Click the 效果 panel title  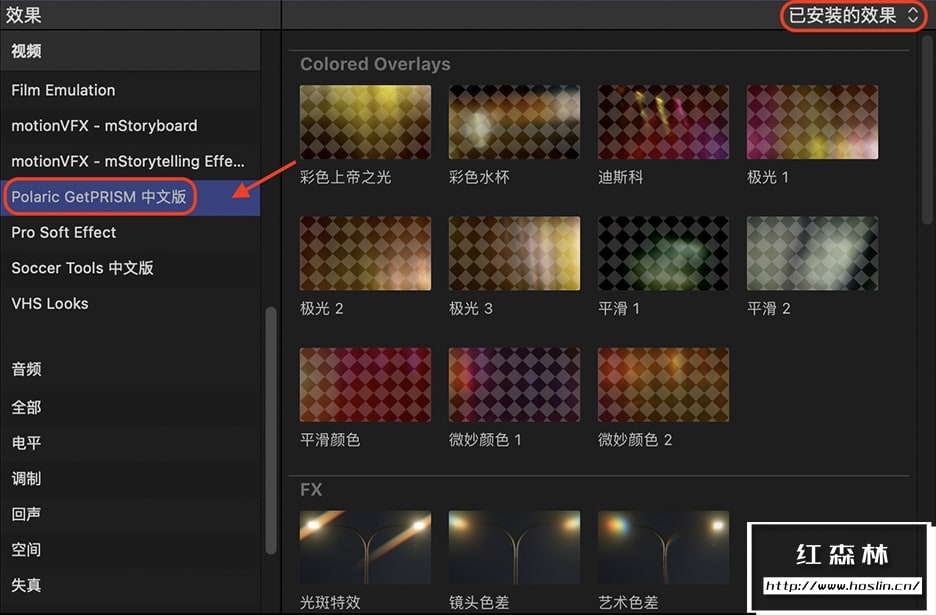[23, 15]
